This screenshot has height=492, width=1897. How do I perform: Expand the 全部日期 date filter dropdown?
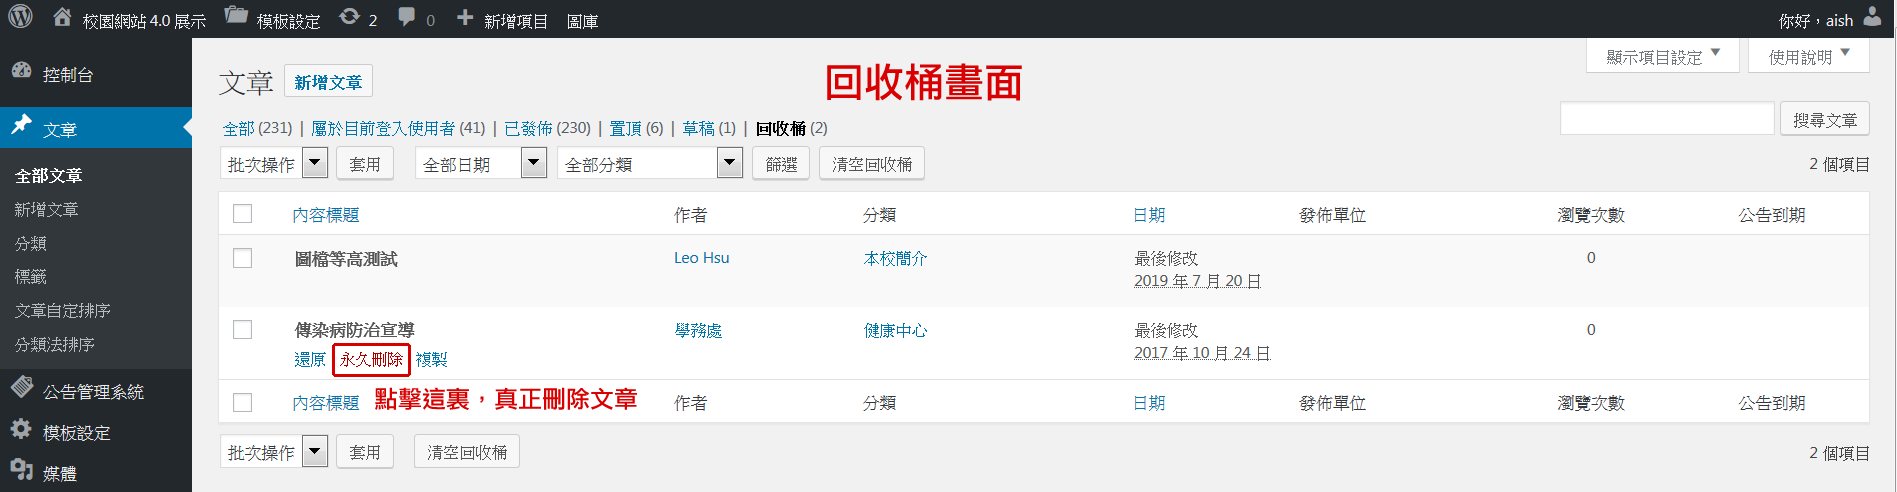tap(480, 163)
